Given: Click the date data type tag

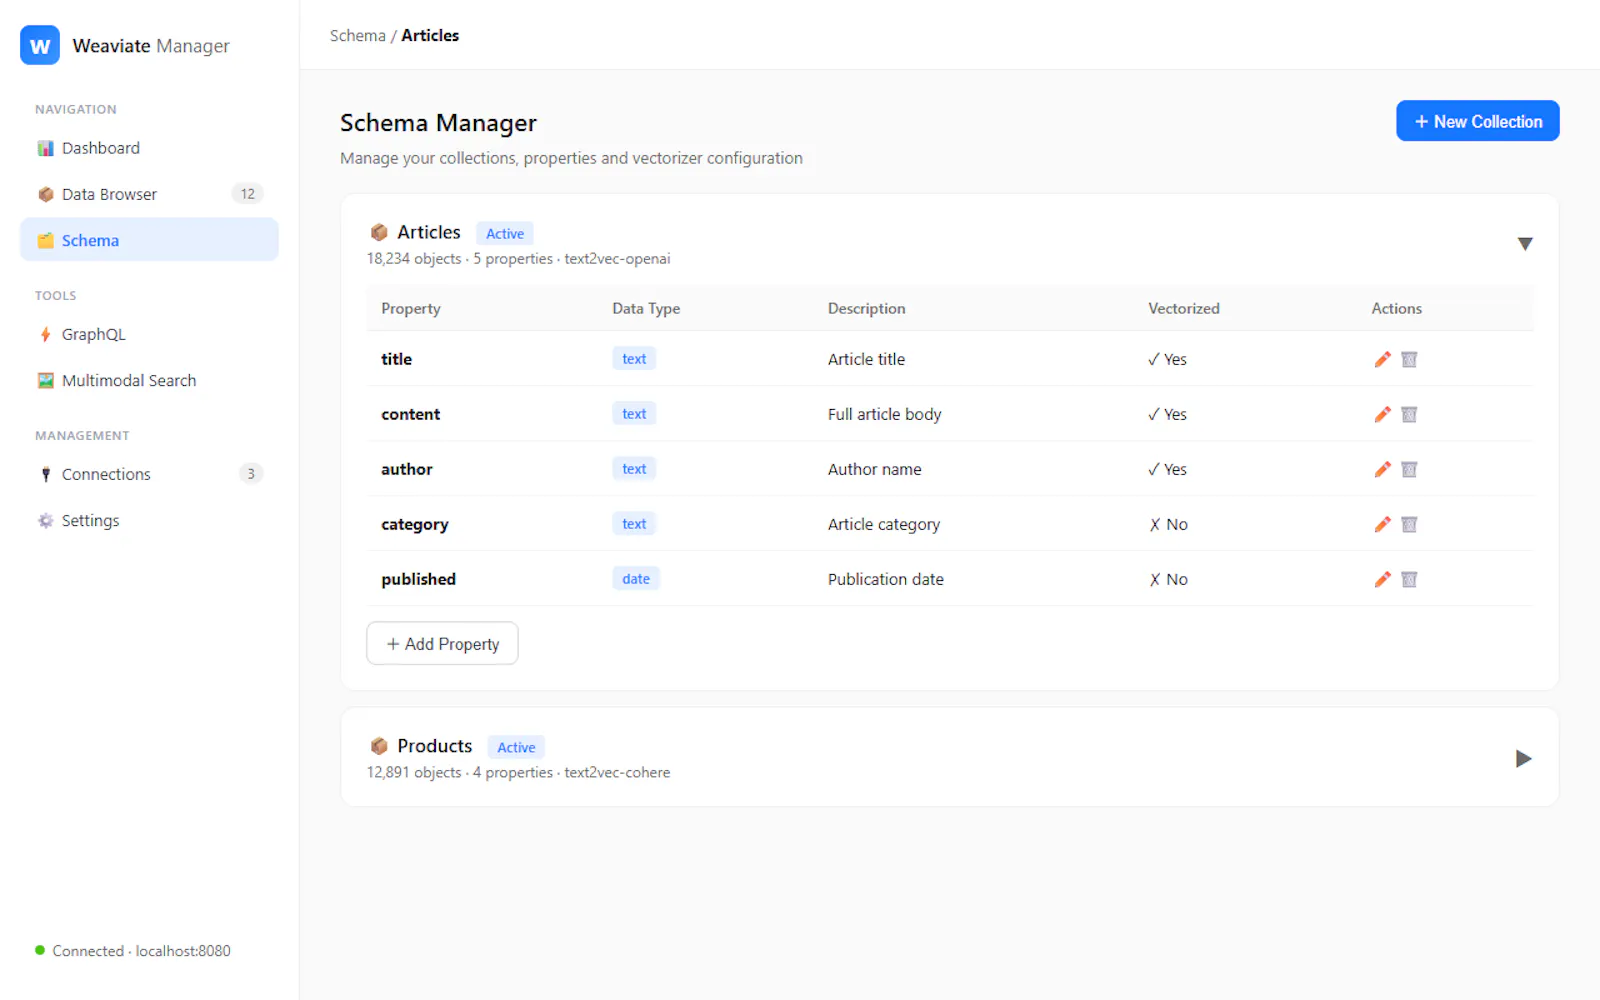Looking at the screenshot, I should tap(636, 579).
